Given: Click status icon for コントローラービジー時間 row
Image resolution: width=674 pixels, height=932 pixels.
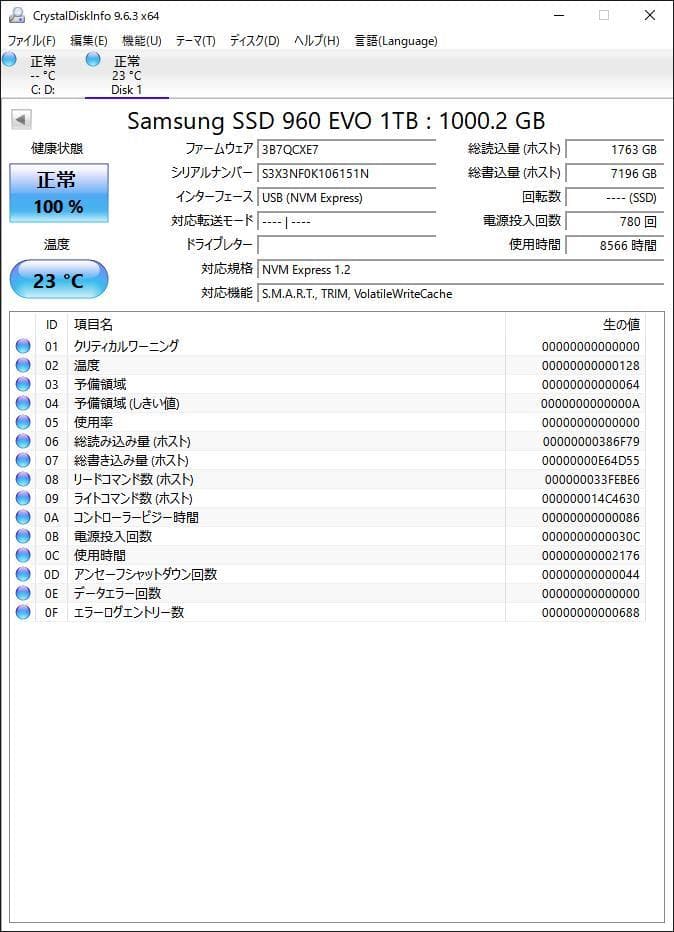Looking at the screenshot, I should pos(23,517).
